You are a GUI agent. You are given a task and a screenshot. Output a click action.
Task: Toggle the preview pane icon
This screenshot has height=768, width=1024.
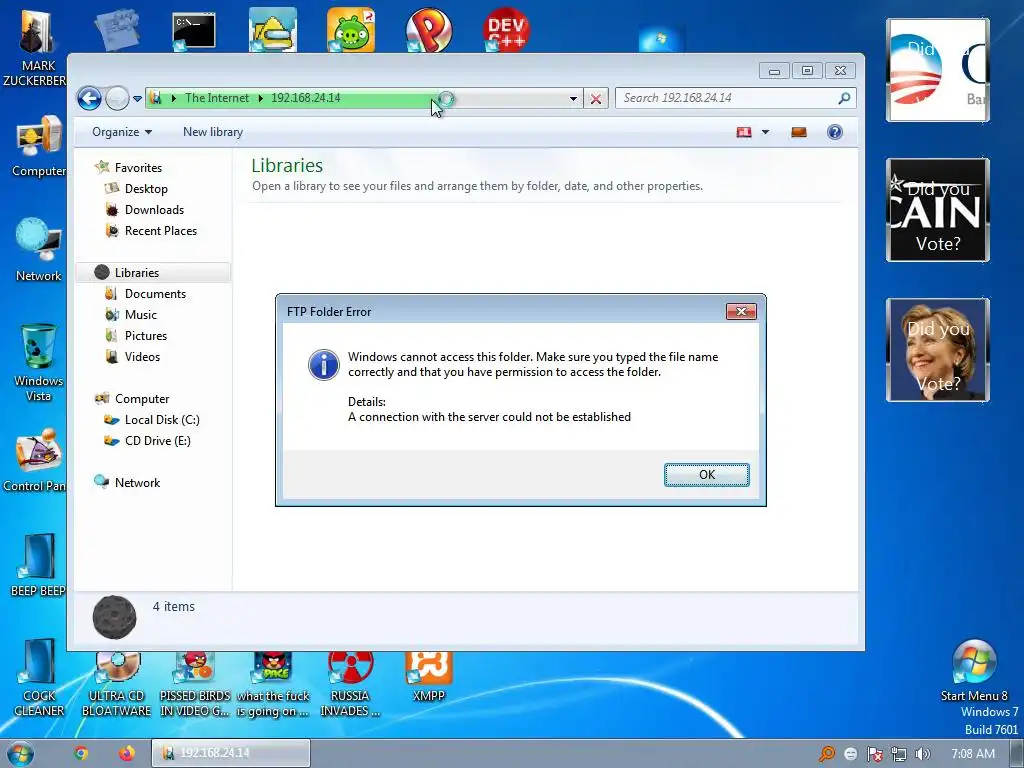[x=799, y=132]
